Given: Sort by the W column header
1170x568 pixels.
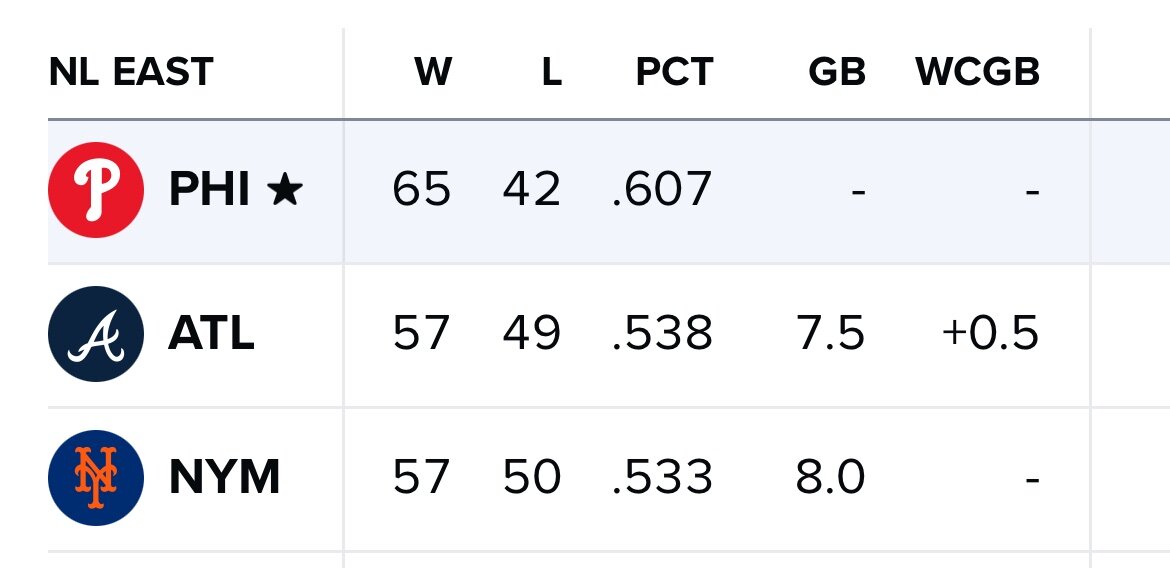Looking at the screenshot, I should pyautogui.click(x=433, y=72).
